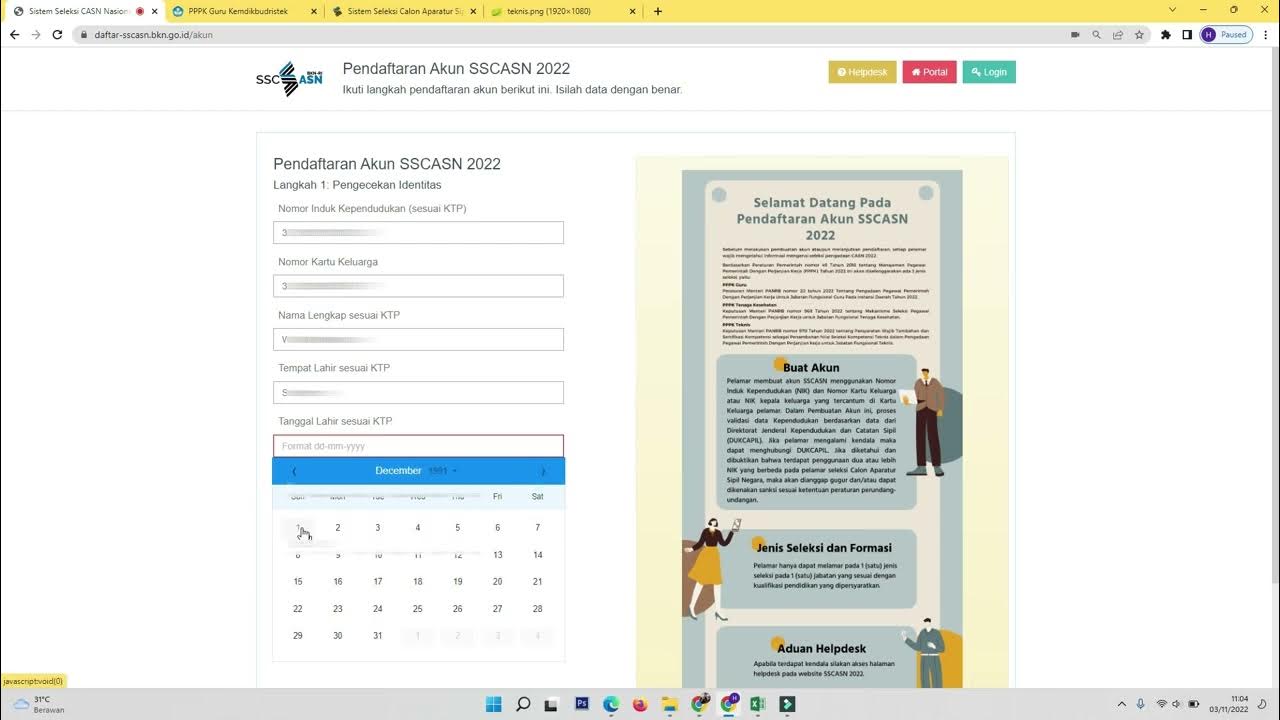This screenshot has width=1280, height=720.
Task: Select Sistem Seleksi CASN Nasional tab
Action: coord(84,11)
